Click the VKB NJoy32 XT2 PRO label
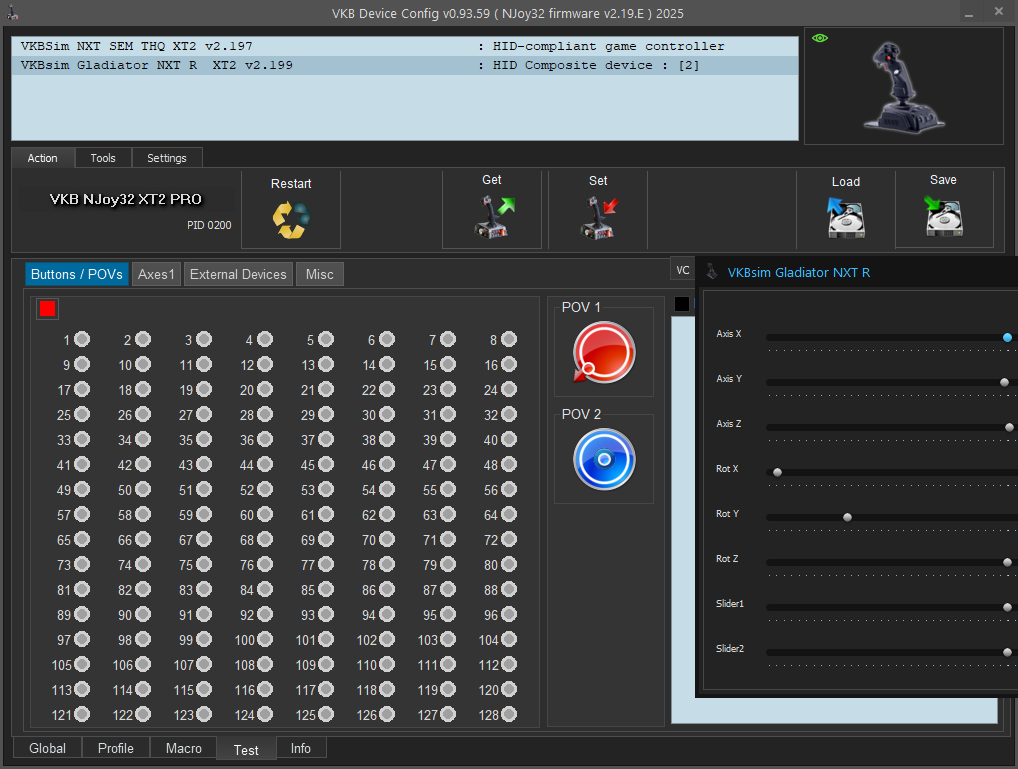The image size is (1018, 769). (125, 199)
